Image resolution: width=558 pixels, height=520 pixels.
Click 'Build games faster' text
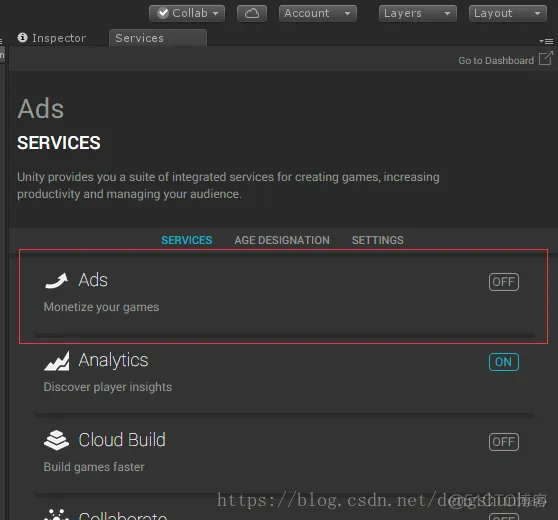tap(94, 467)
